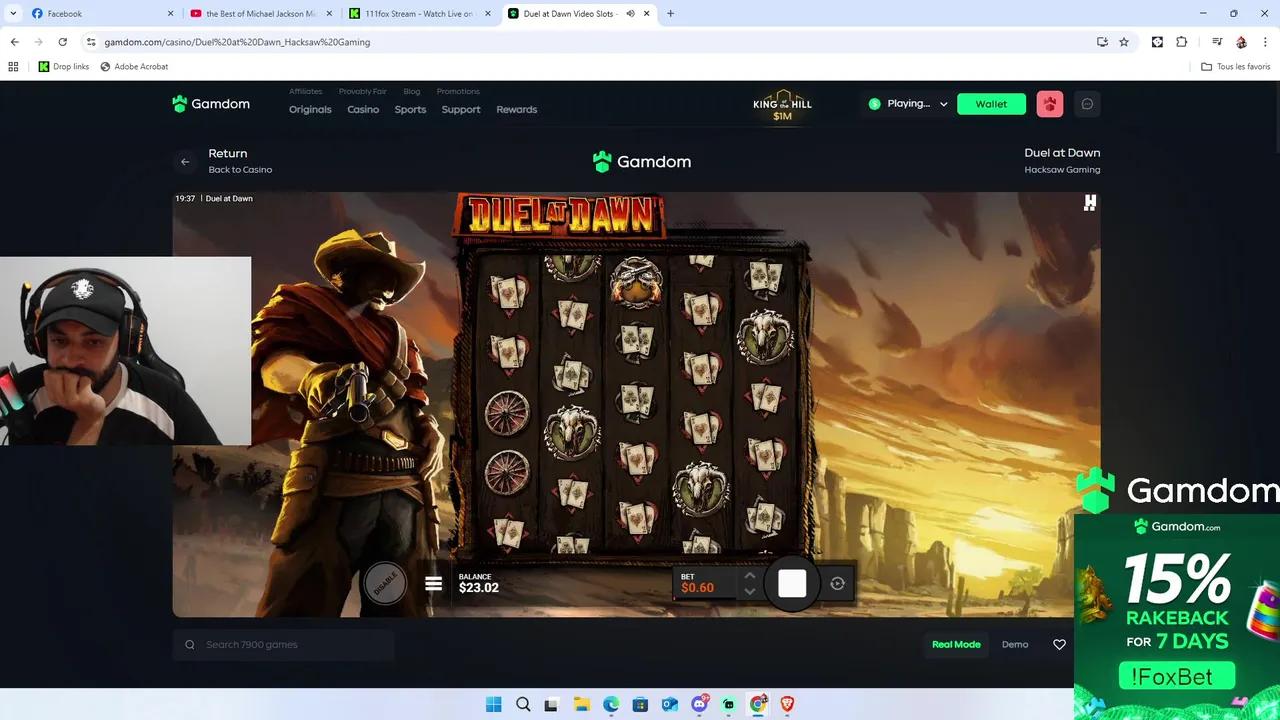Image resolution: width=1280 pixels, height=720 pixels.
Task: Mute the Duel at Dawn tab audio
Action: point(630,14)
